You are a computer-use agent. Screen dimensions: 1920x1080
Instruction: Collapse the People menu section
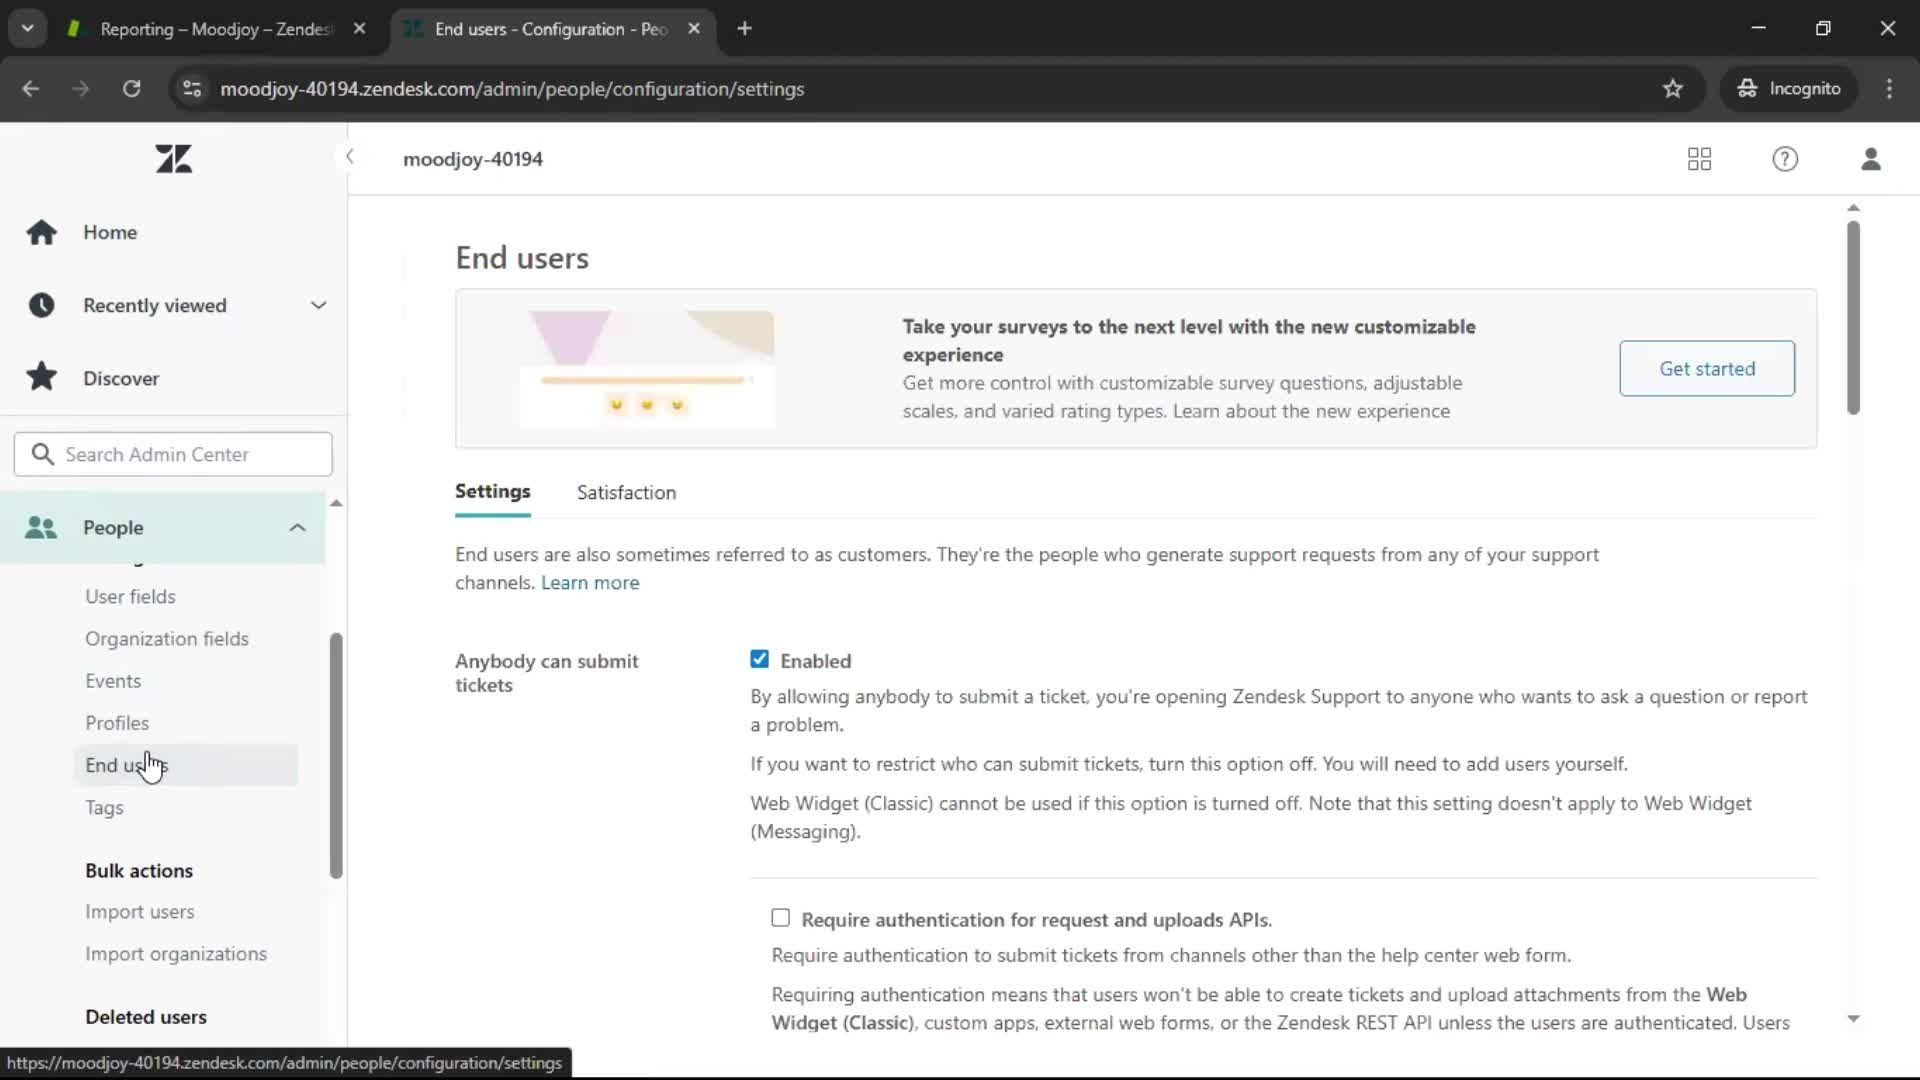(x=297, y=528)
